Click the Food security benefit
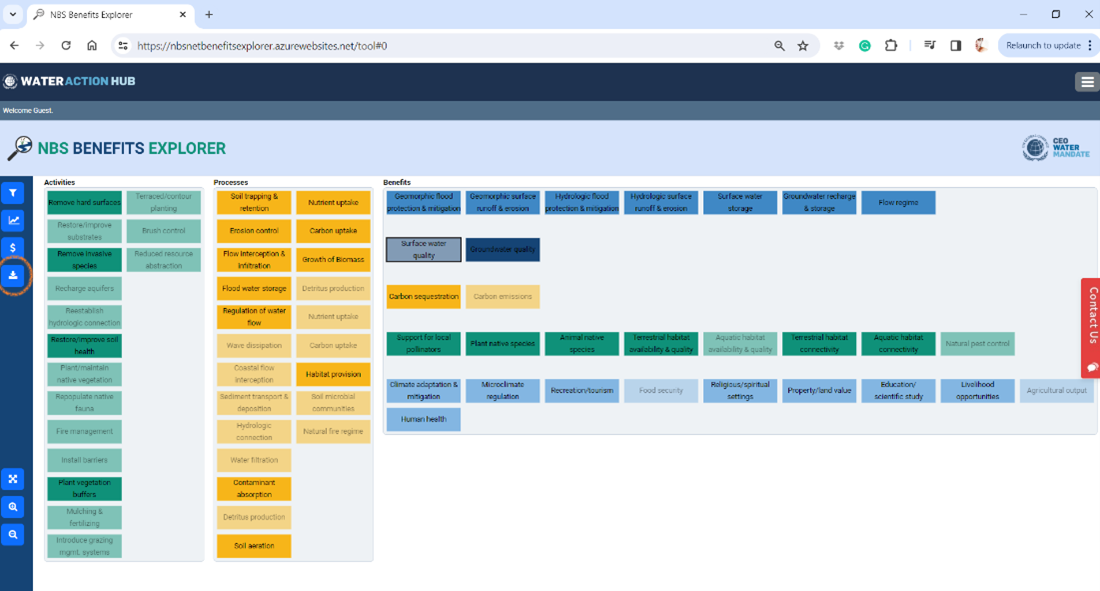 click(x=661, y=391)
